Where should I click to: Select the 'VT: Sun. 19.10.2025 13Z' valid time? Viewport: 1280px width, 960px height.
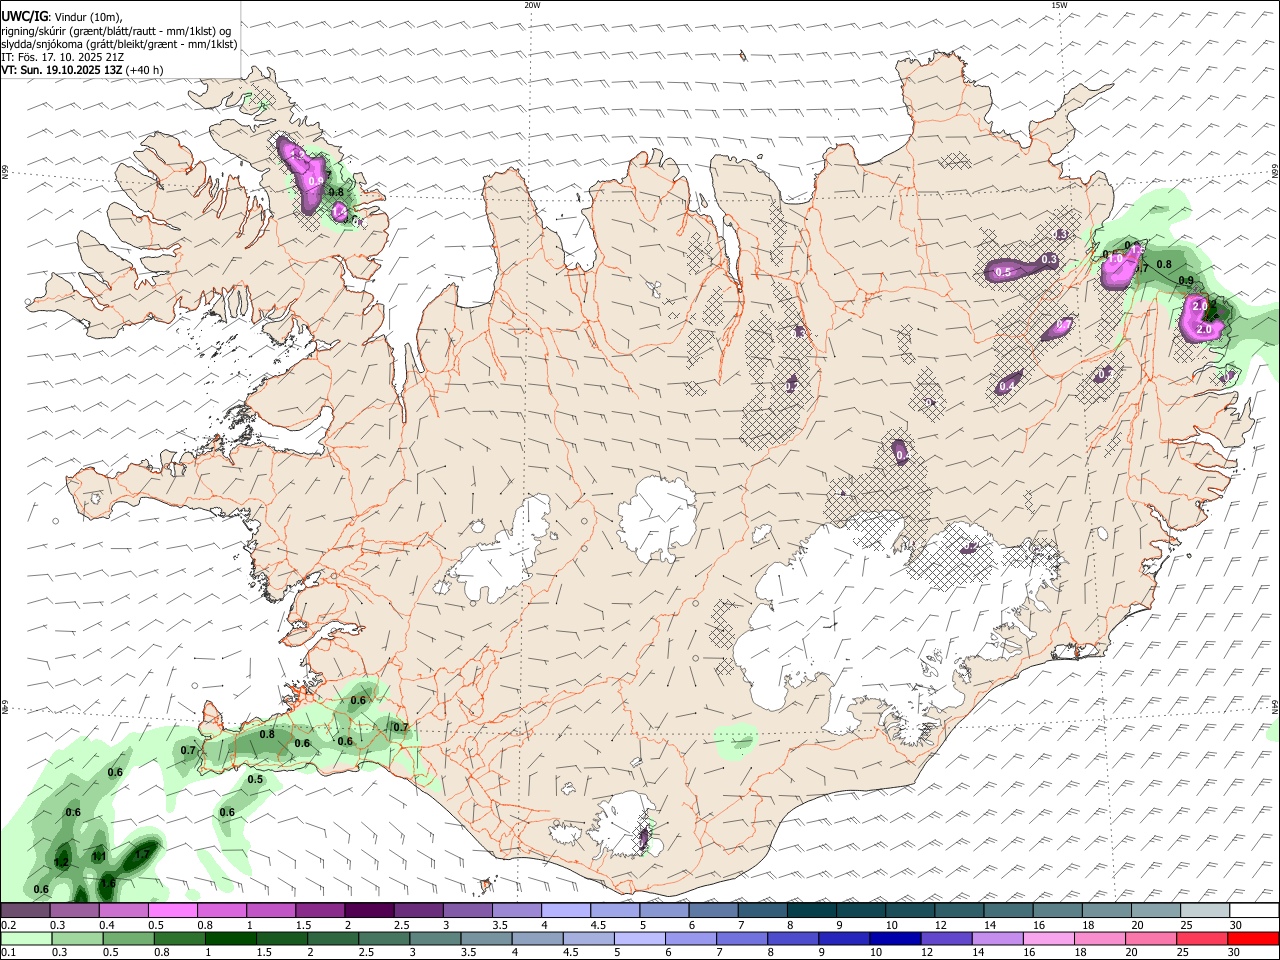(x=62, y=70)
